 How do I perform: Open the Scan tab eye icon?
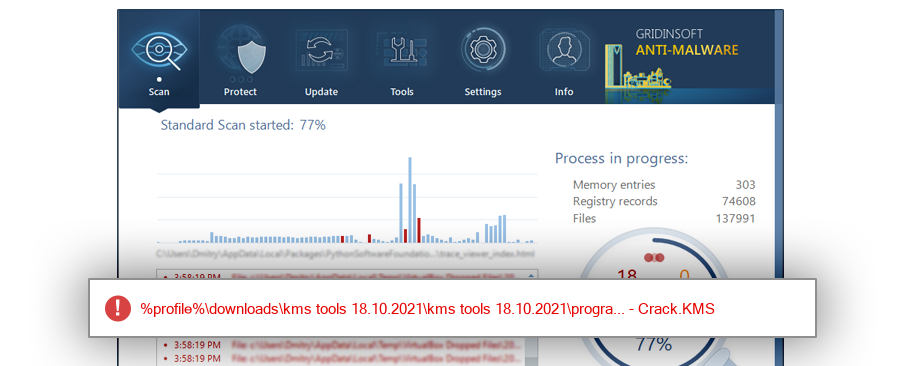tap(159, 51)
